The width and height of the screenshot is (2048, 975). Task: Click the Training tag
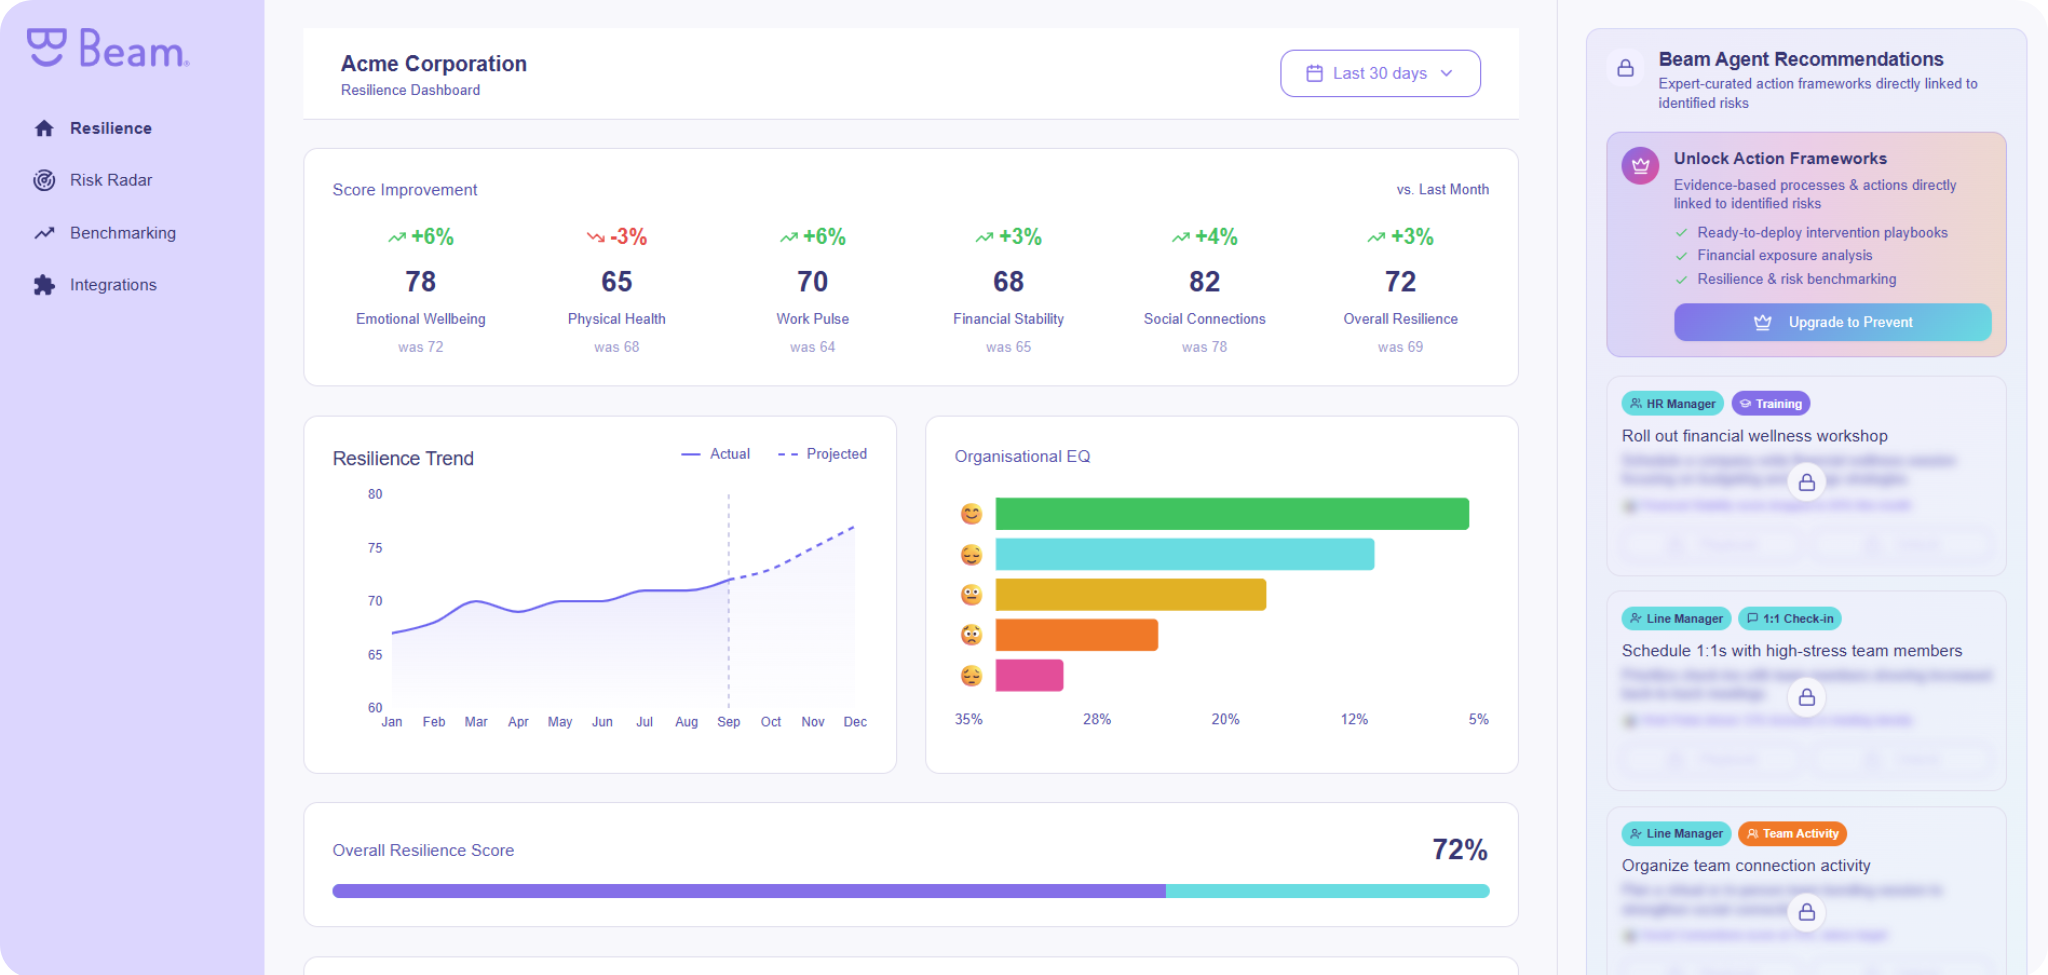point(1770,404)
